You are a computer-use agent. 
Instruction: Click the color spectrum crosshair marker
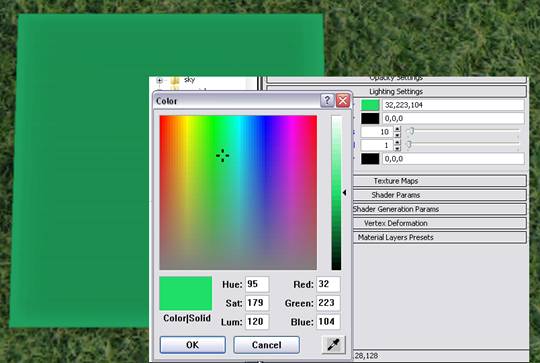coord(222,156)
